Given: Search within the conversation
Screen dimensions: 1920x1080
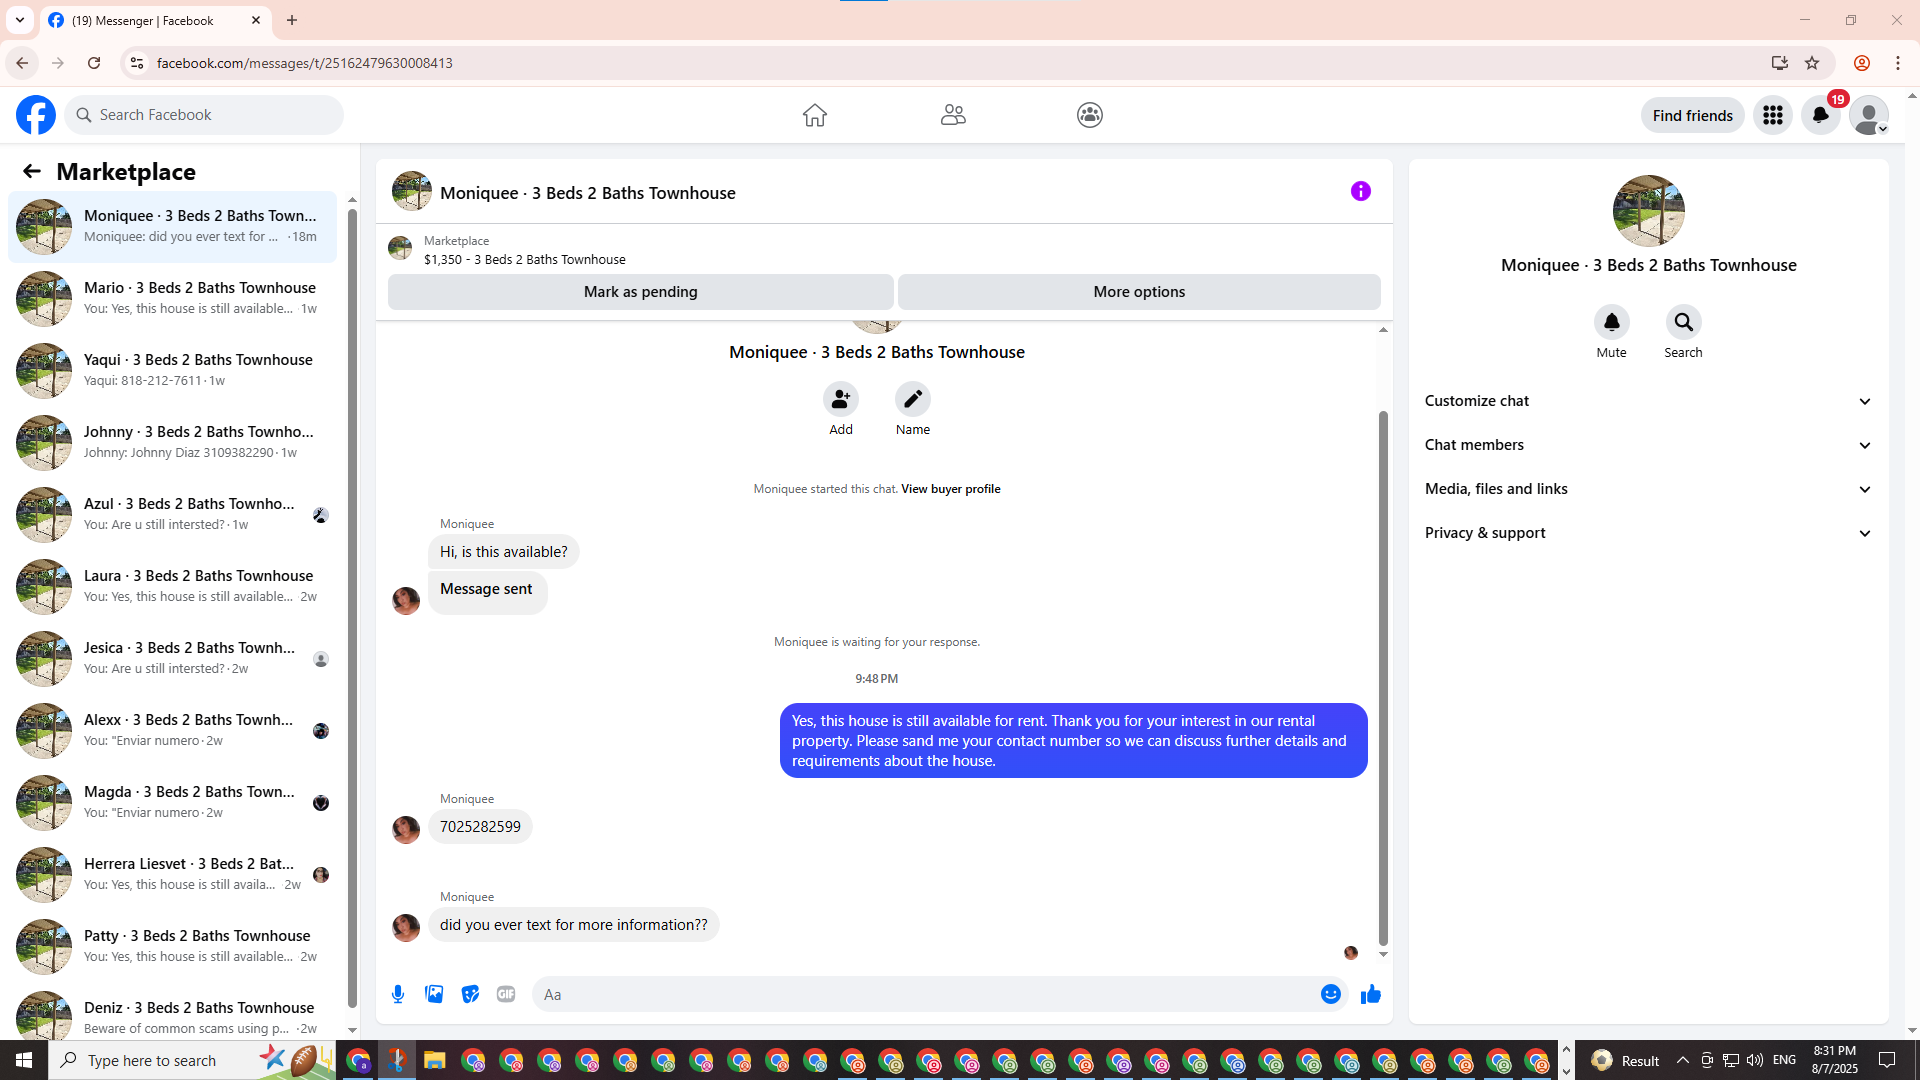Looking at the screenshot, I should 1684,322.
